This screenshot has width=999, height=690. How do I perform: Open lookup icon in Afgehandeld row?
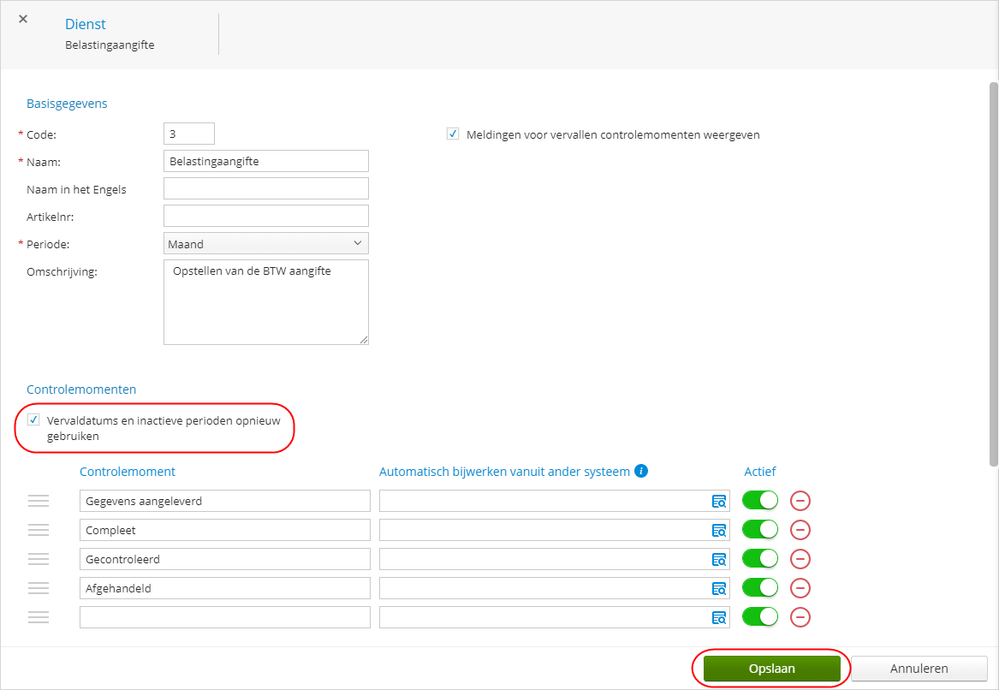pos(719,589)
